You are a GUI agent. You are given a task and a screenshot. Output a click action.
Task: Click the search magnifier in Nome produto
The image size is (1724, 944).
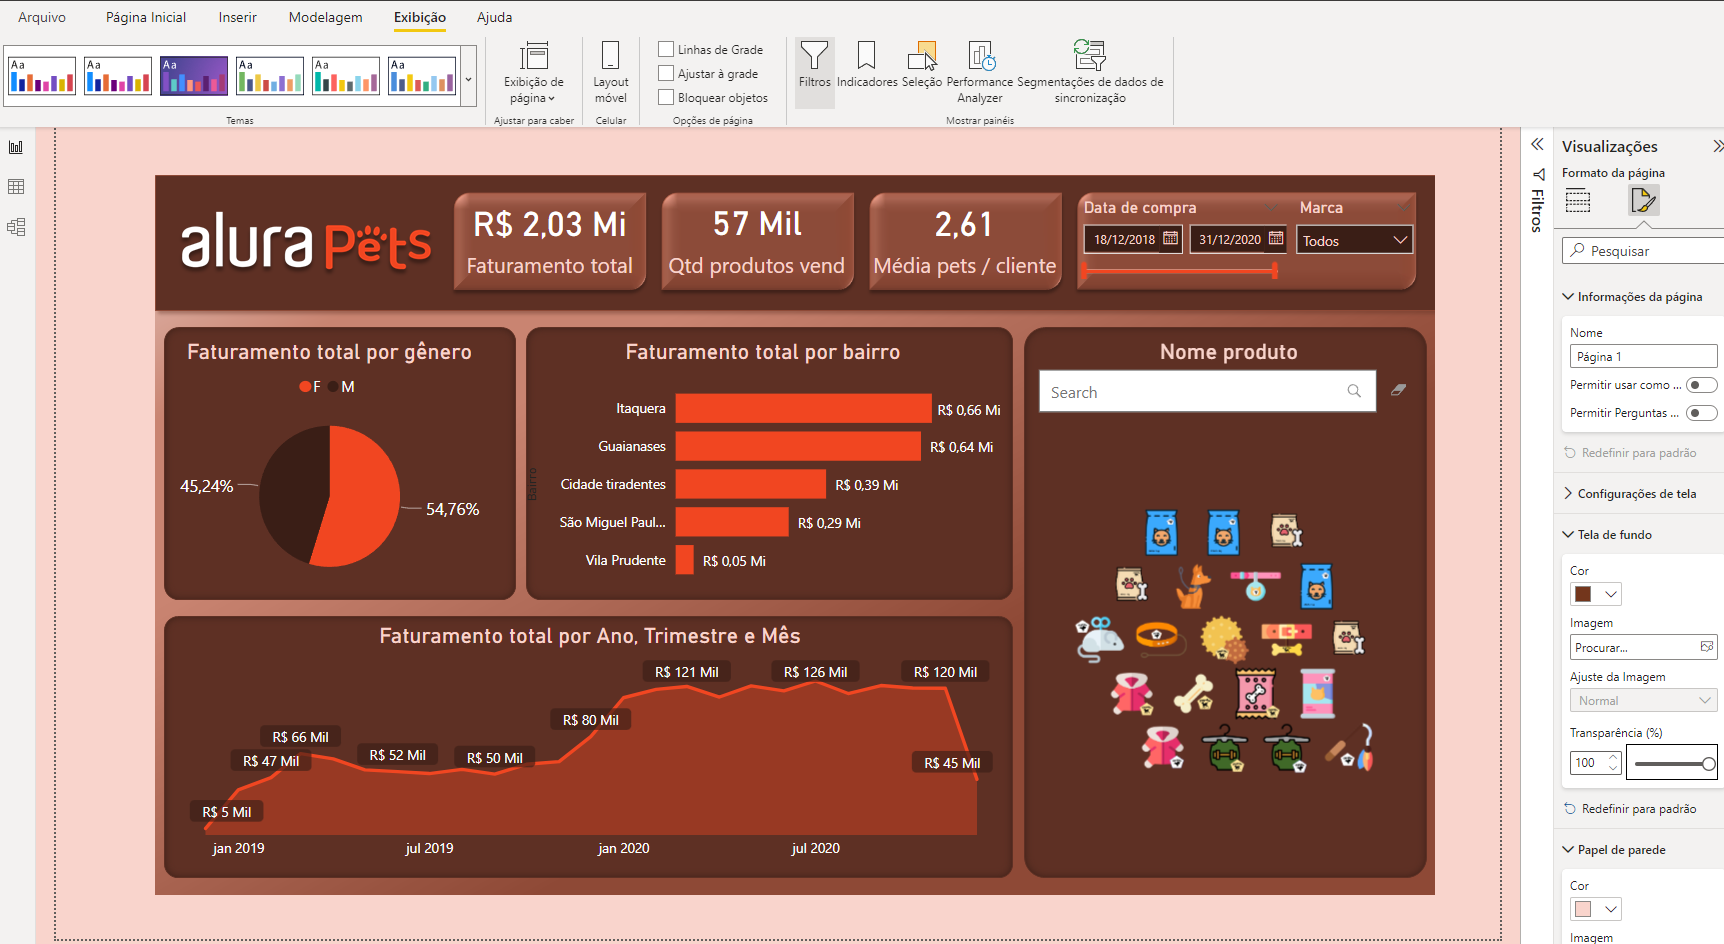tap(1354, 391)
